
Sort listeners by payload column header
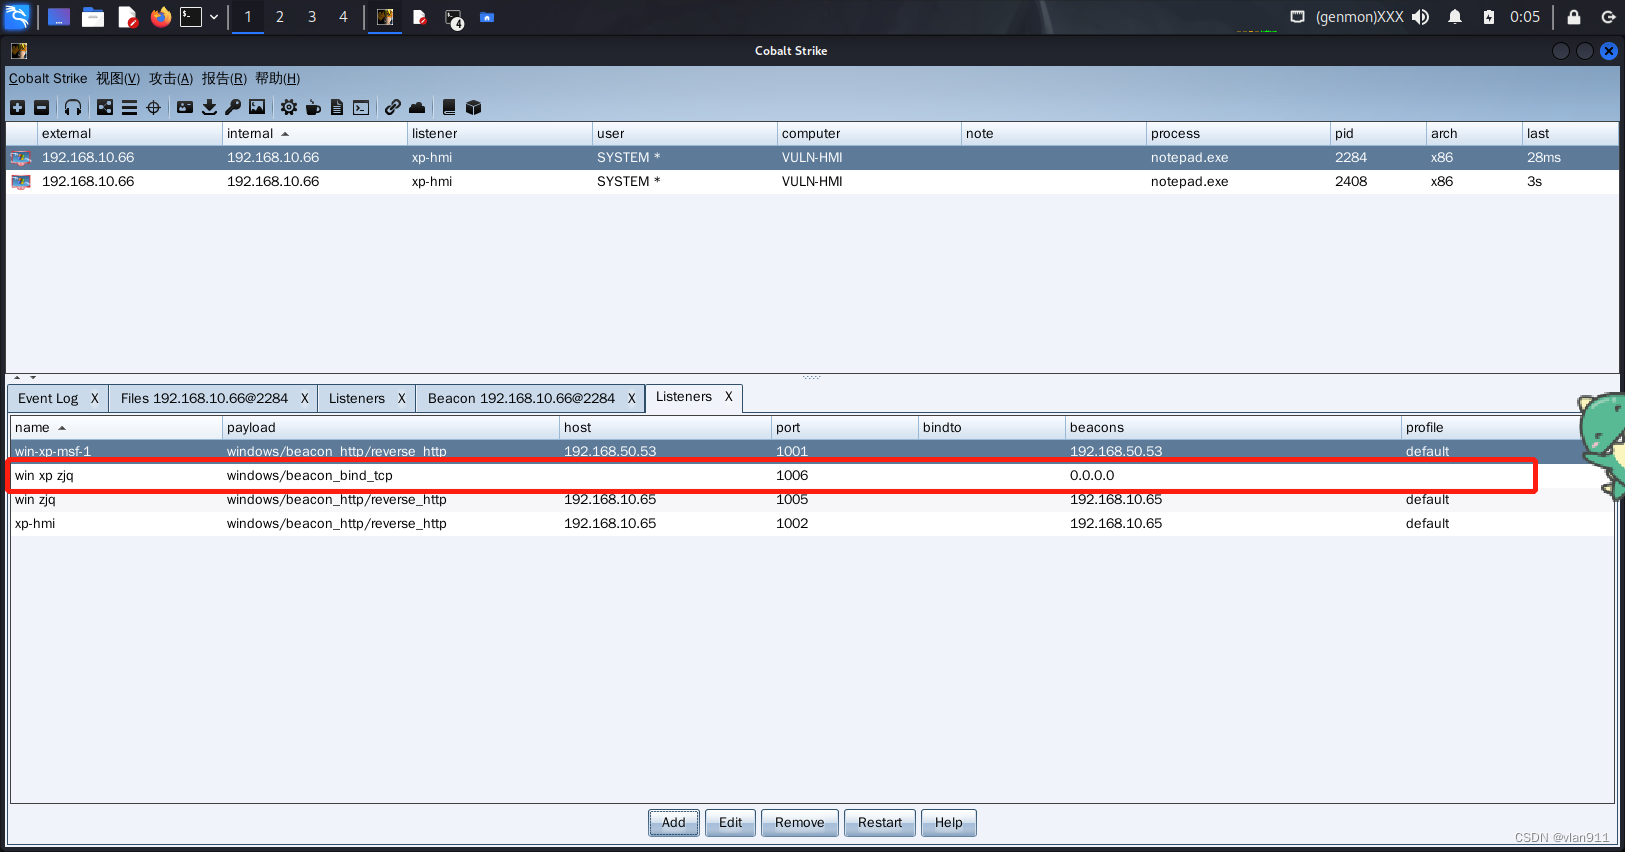pyautogui.click(x=391, y=428)
